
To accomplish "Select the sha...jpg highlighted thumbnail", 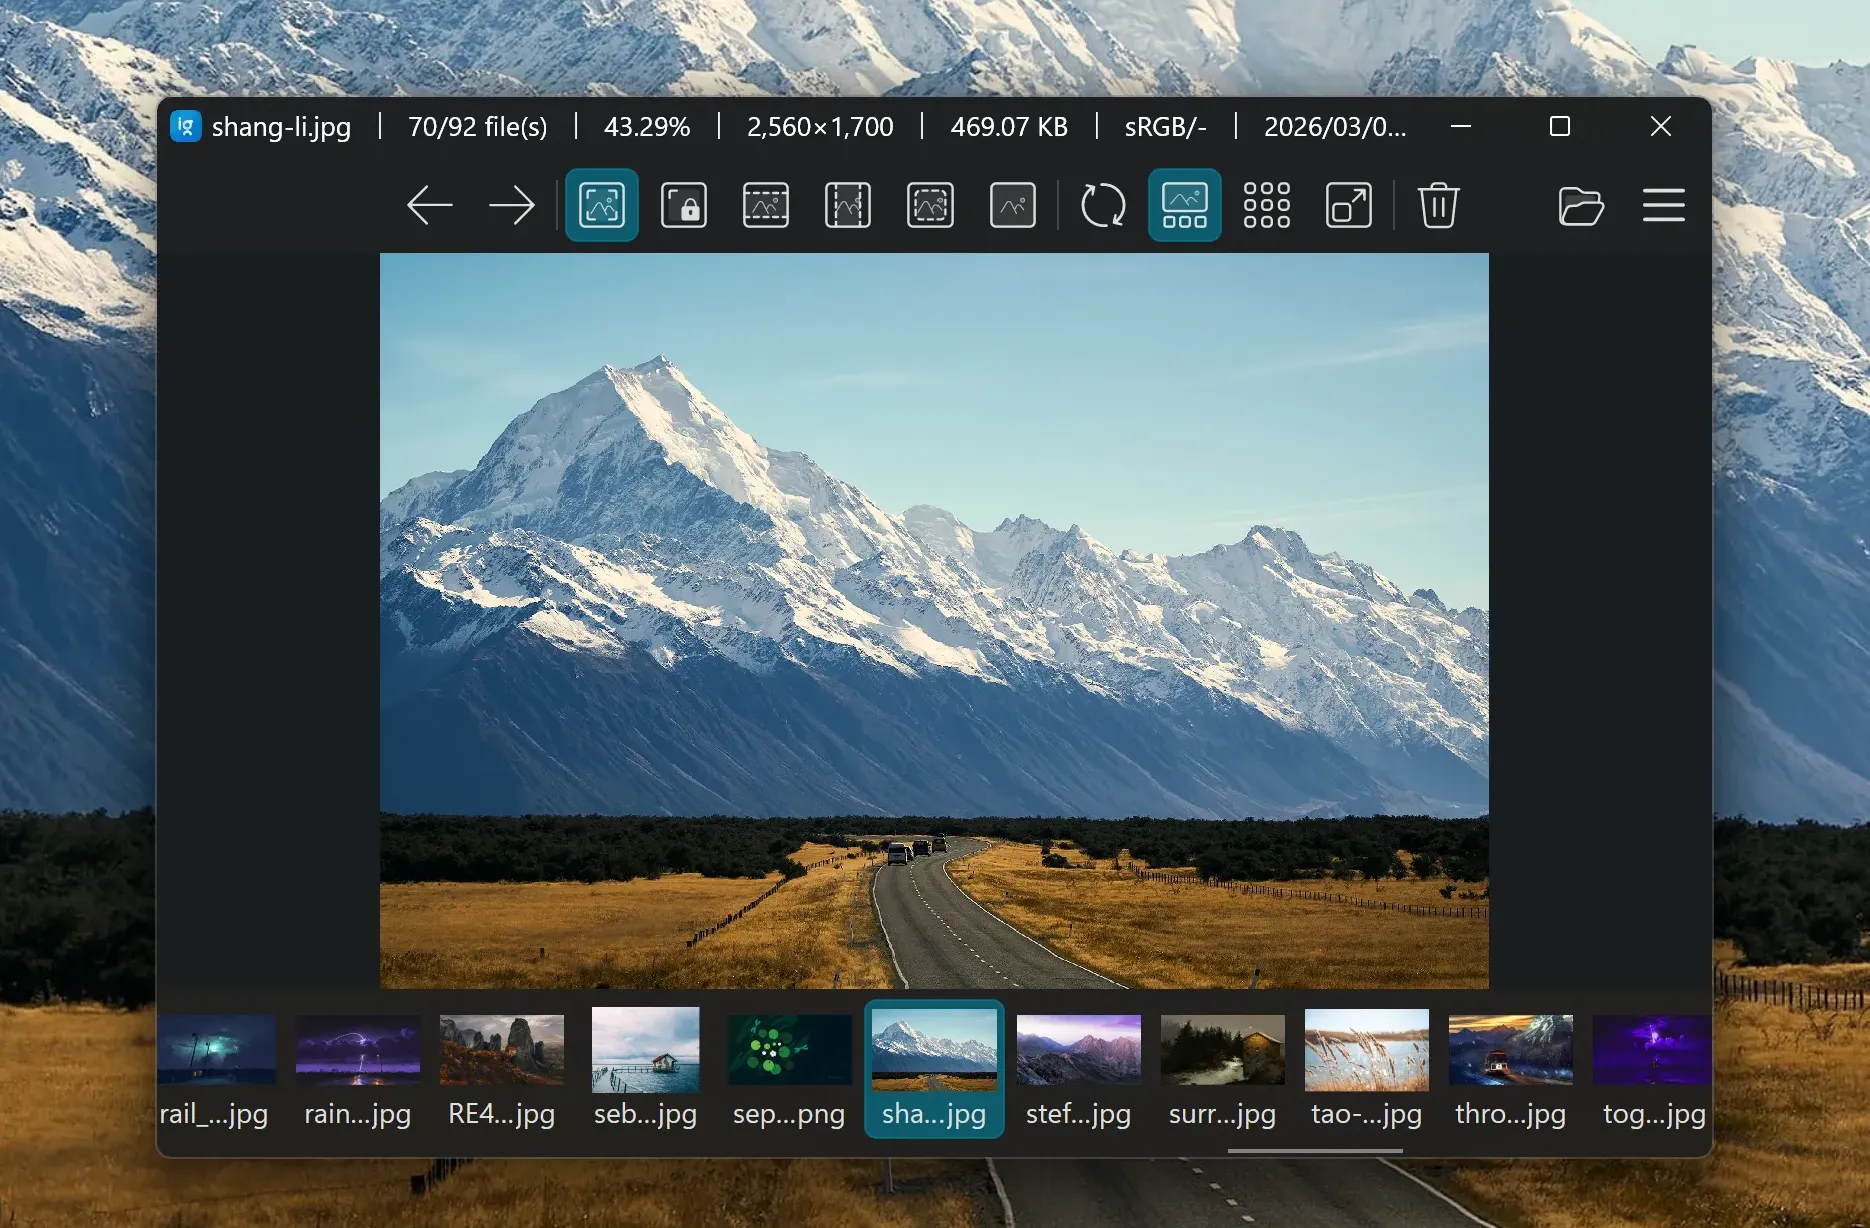I will (934, 1069).
